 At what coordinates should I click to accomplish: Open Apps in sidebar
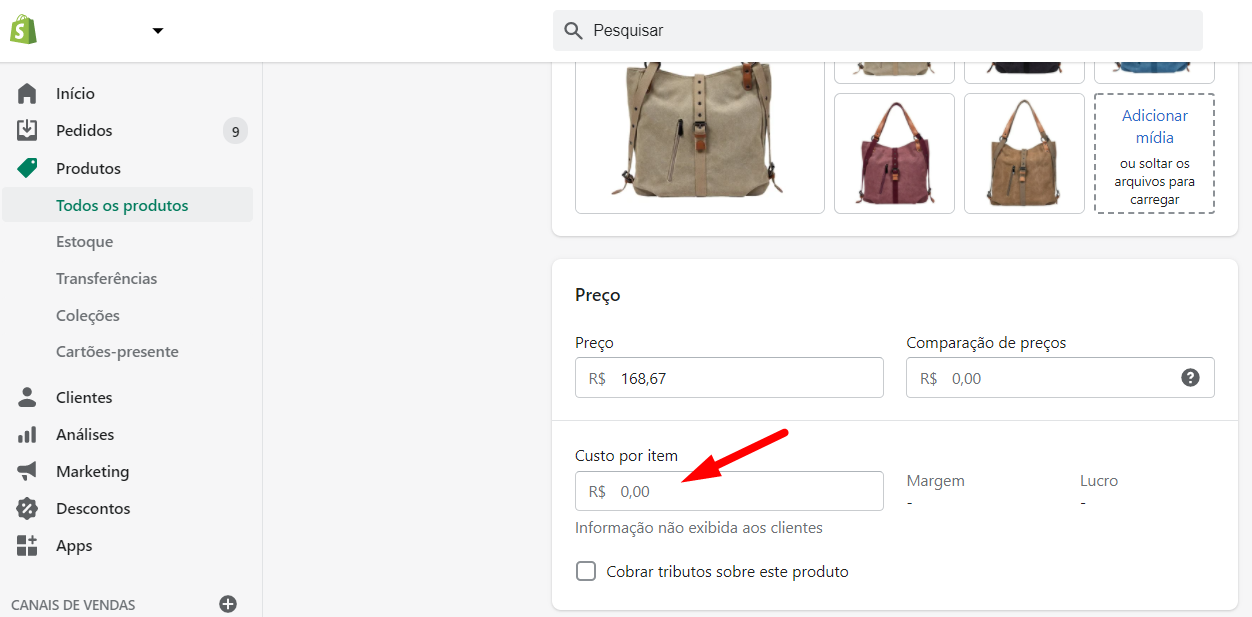(74, 546)
